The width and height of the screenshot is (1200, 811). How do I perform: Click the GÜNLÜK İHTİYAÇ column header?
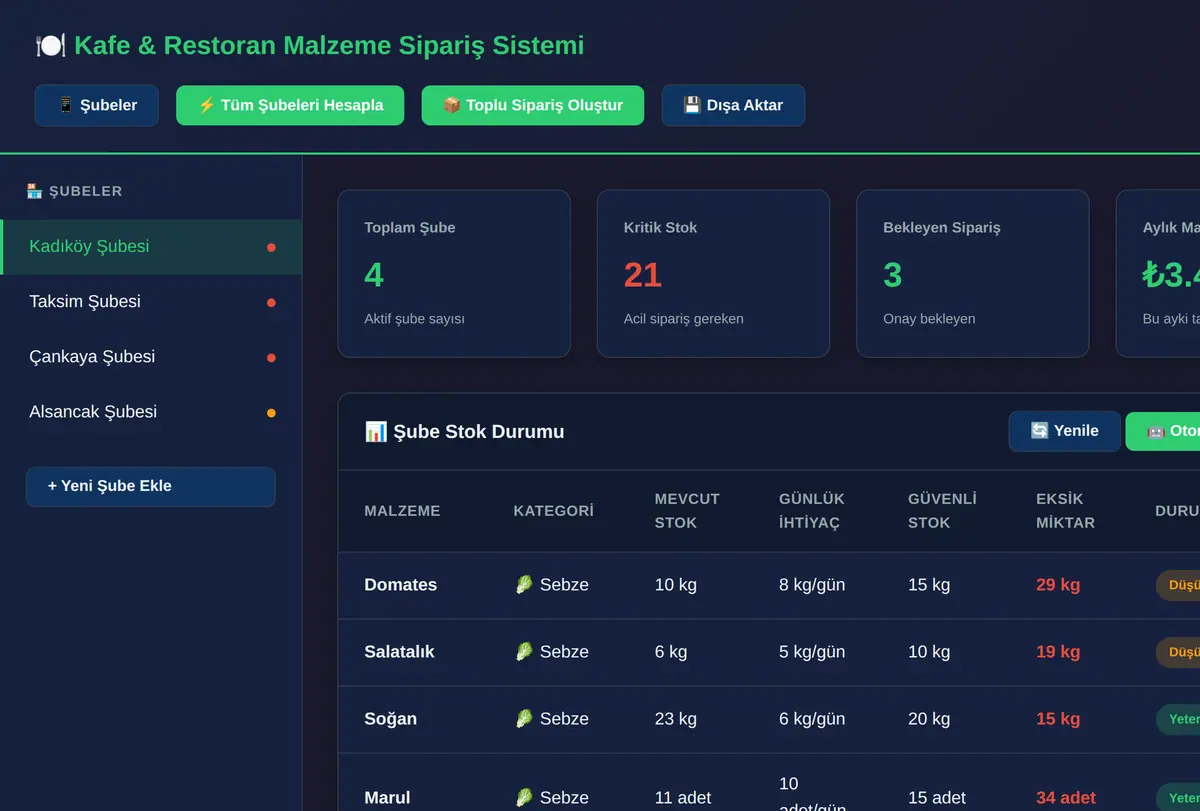pos(812,511)
